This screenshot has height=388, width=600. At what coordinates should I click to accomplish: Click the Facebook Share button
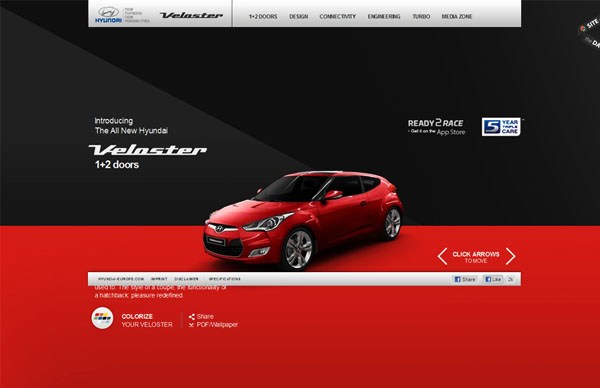pyautogui.click(x=465, y=279)
